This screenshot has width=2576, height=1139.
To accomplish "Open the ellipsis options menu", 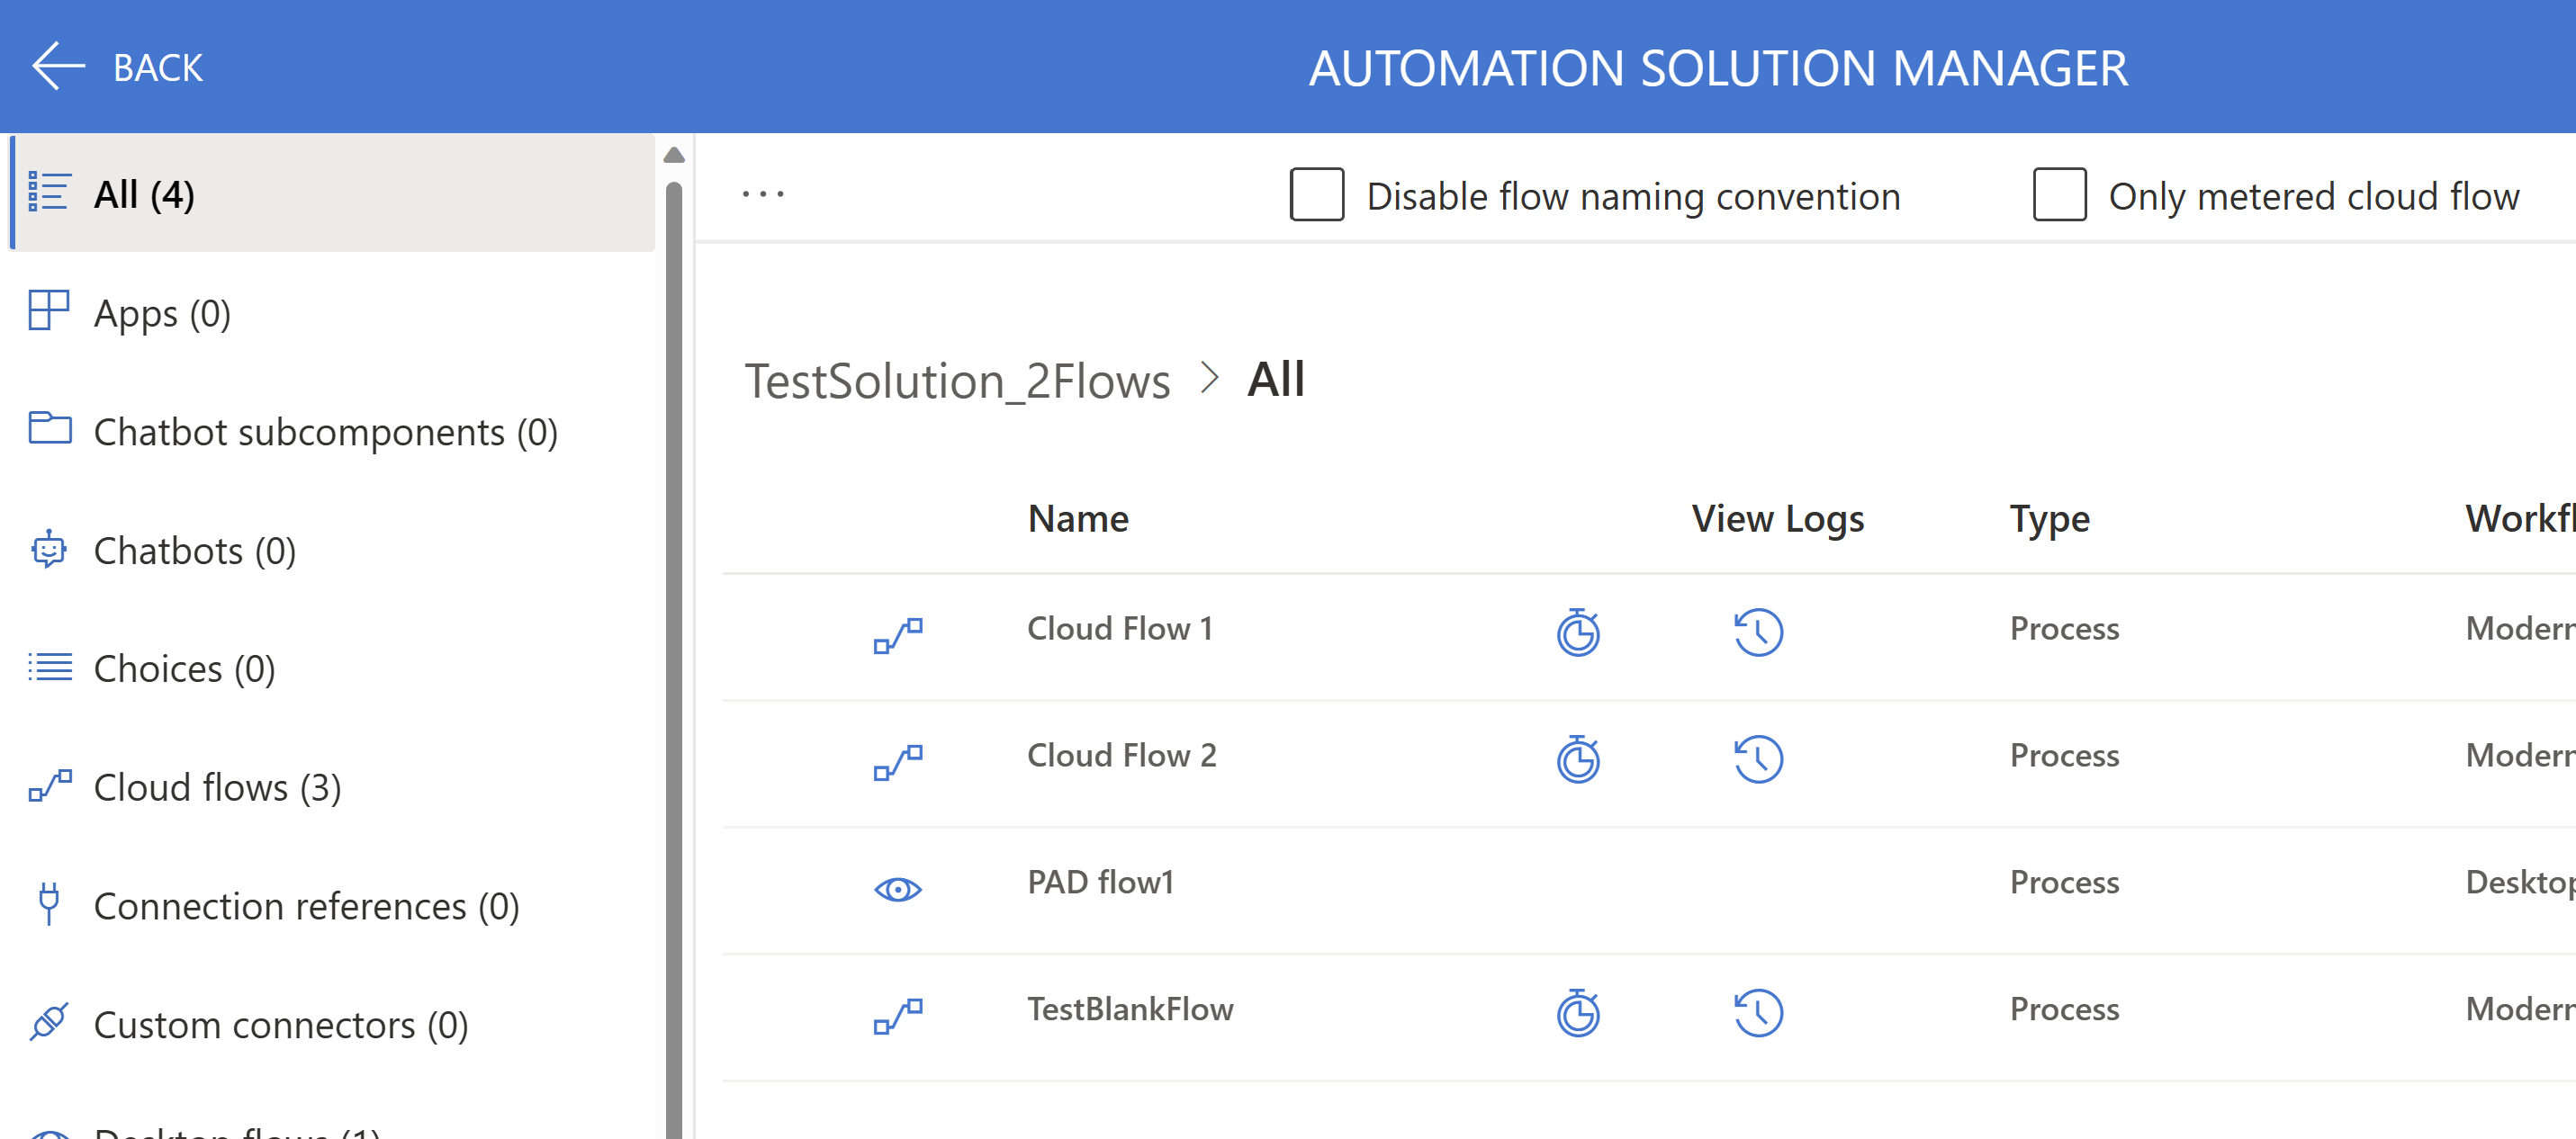I will pyautogui.click(x=763, y=193).
